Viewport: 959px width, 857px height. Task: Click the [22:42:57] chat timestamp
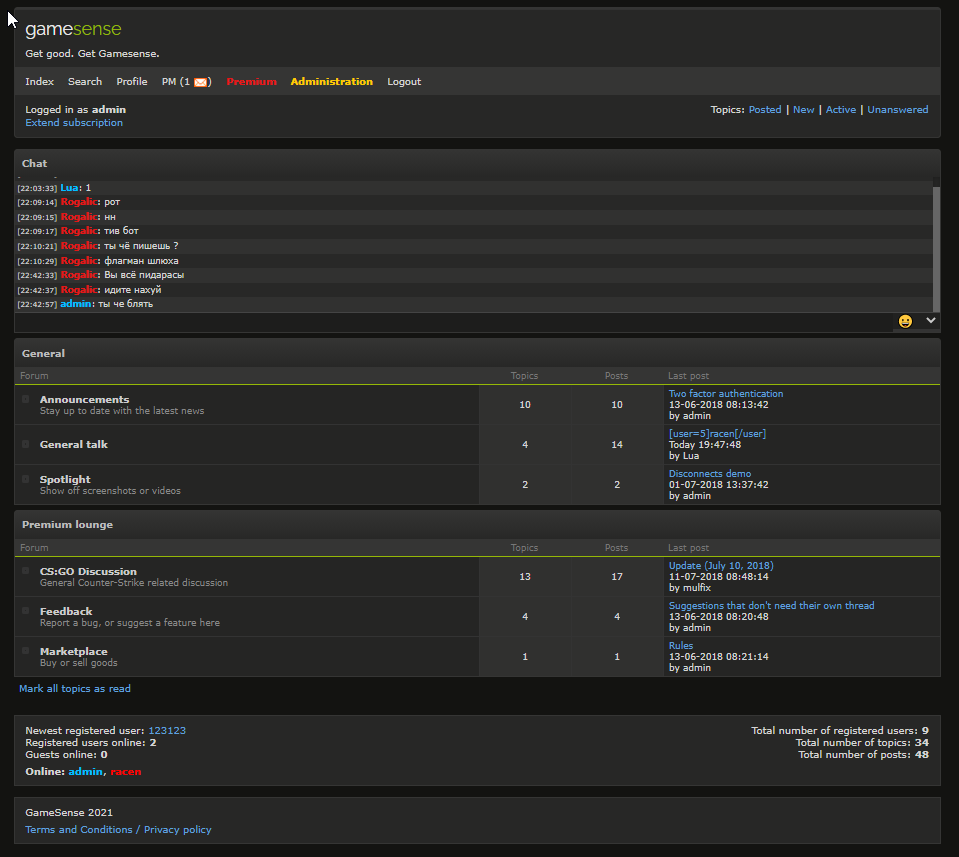pyautogui.click(x=37, y=305)
